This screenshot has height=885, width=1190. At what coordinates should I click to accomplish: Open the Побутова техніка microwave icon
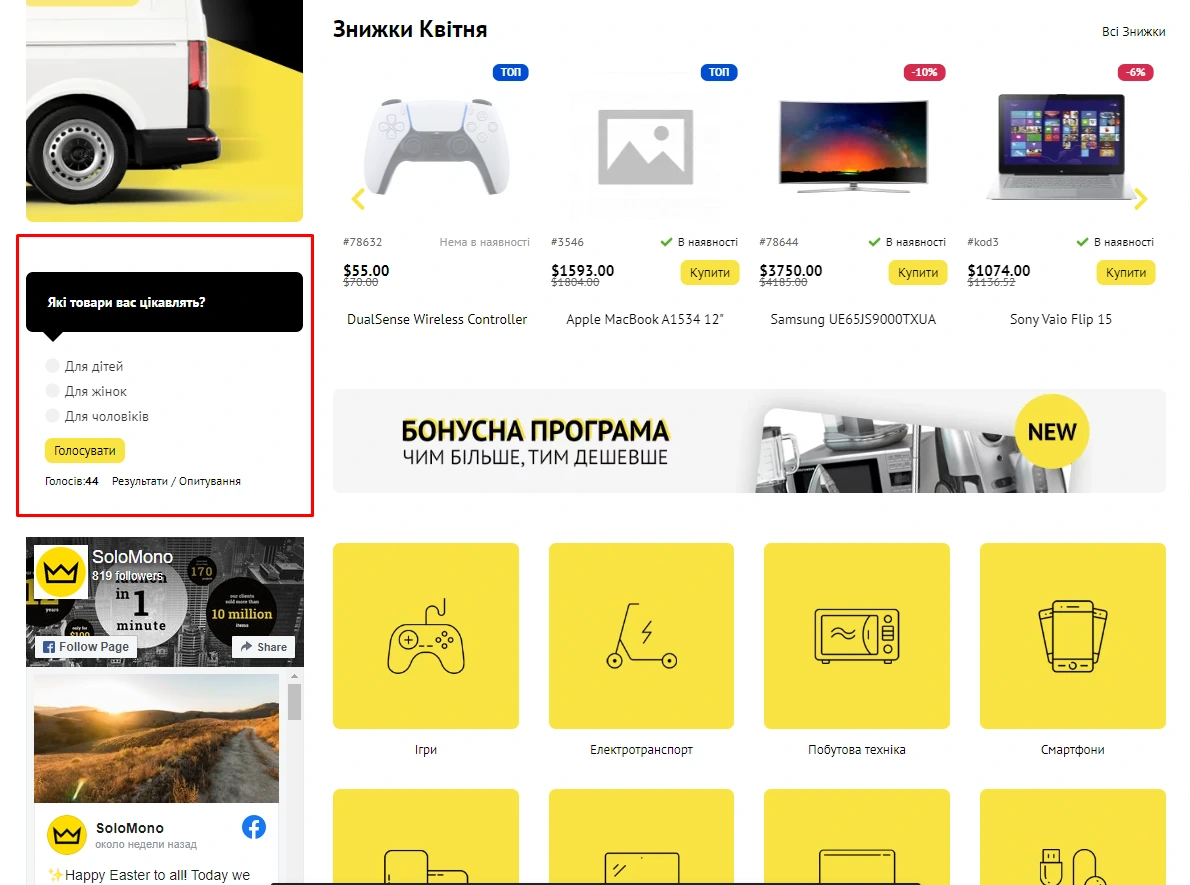[856, 636]
